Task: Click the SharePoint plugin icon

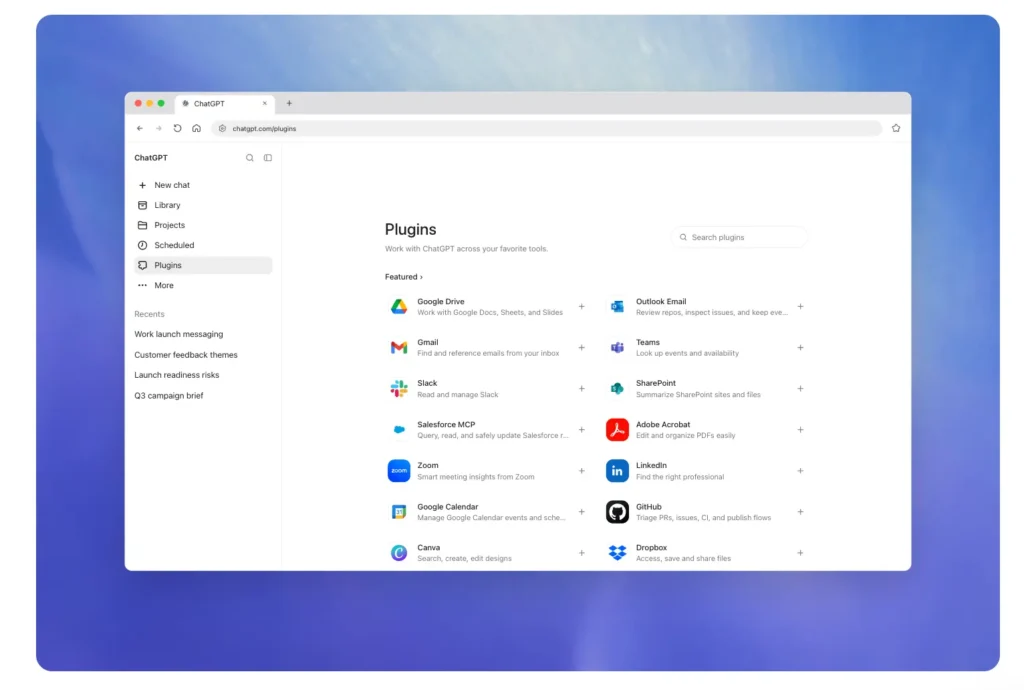Action: coord(617,388)
